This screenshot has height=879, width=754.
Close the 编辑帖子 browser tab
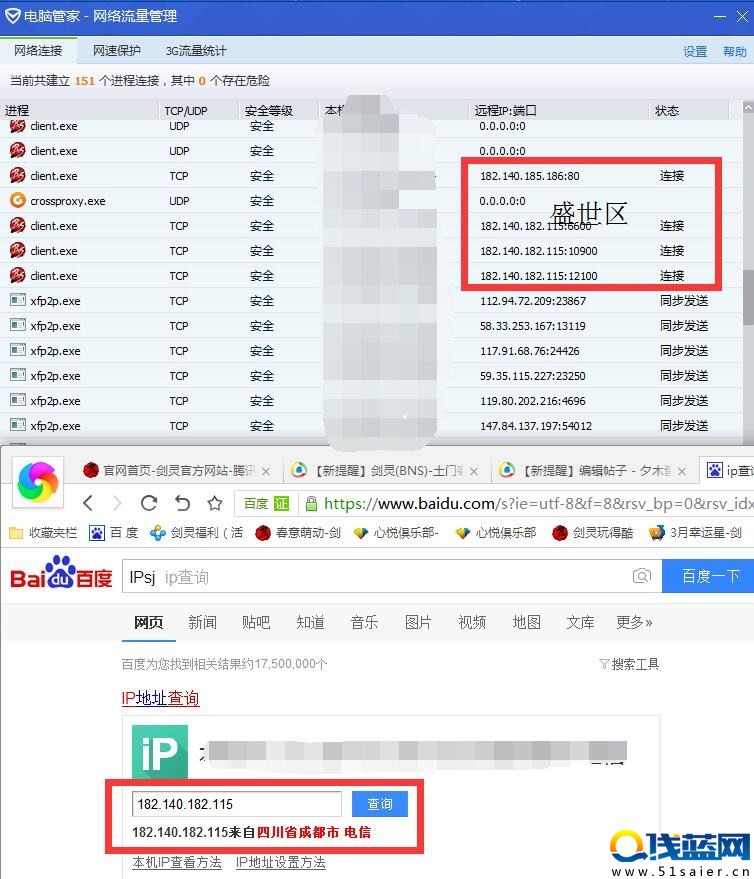coord(682,472)
